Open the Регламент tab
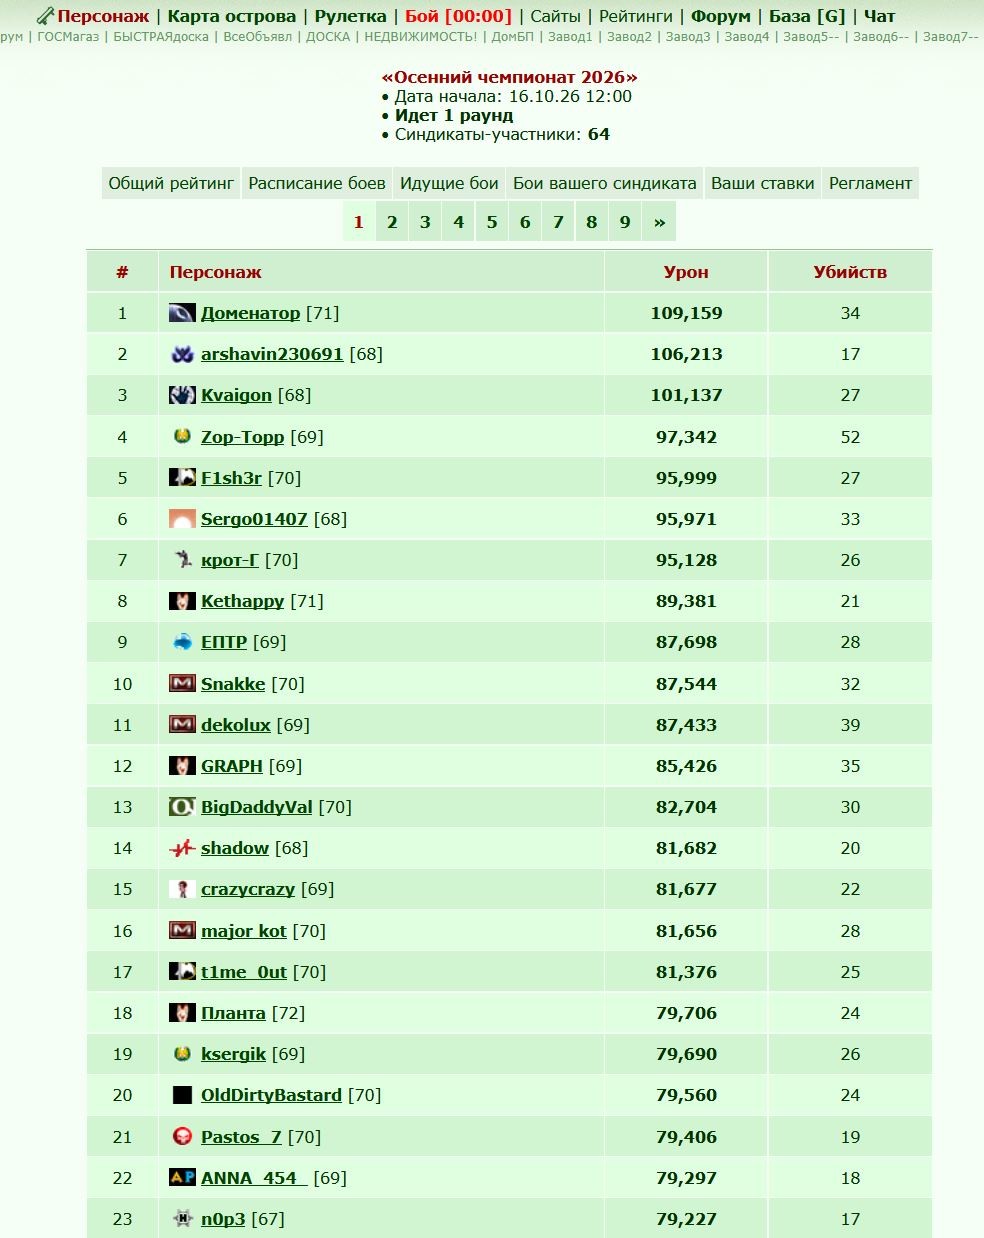Viewport: 984px width, 1238px height. (870, 183)
